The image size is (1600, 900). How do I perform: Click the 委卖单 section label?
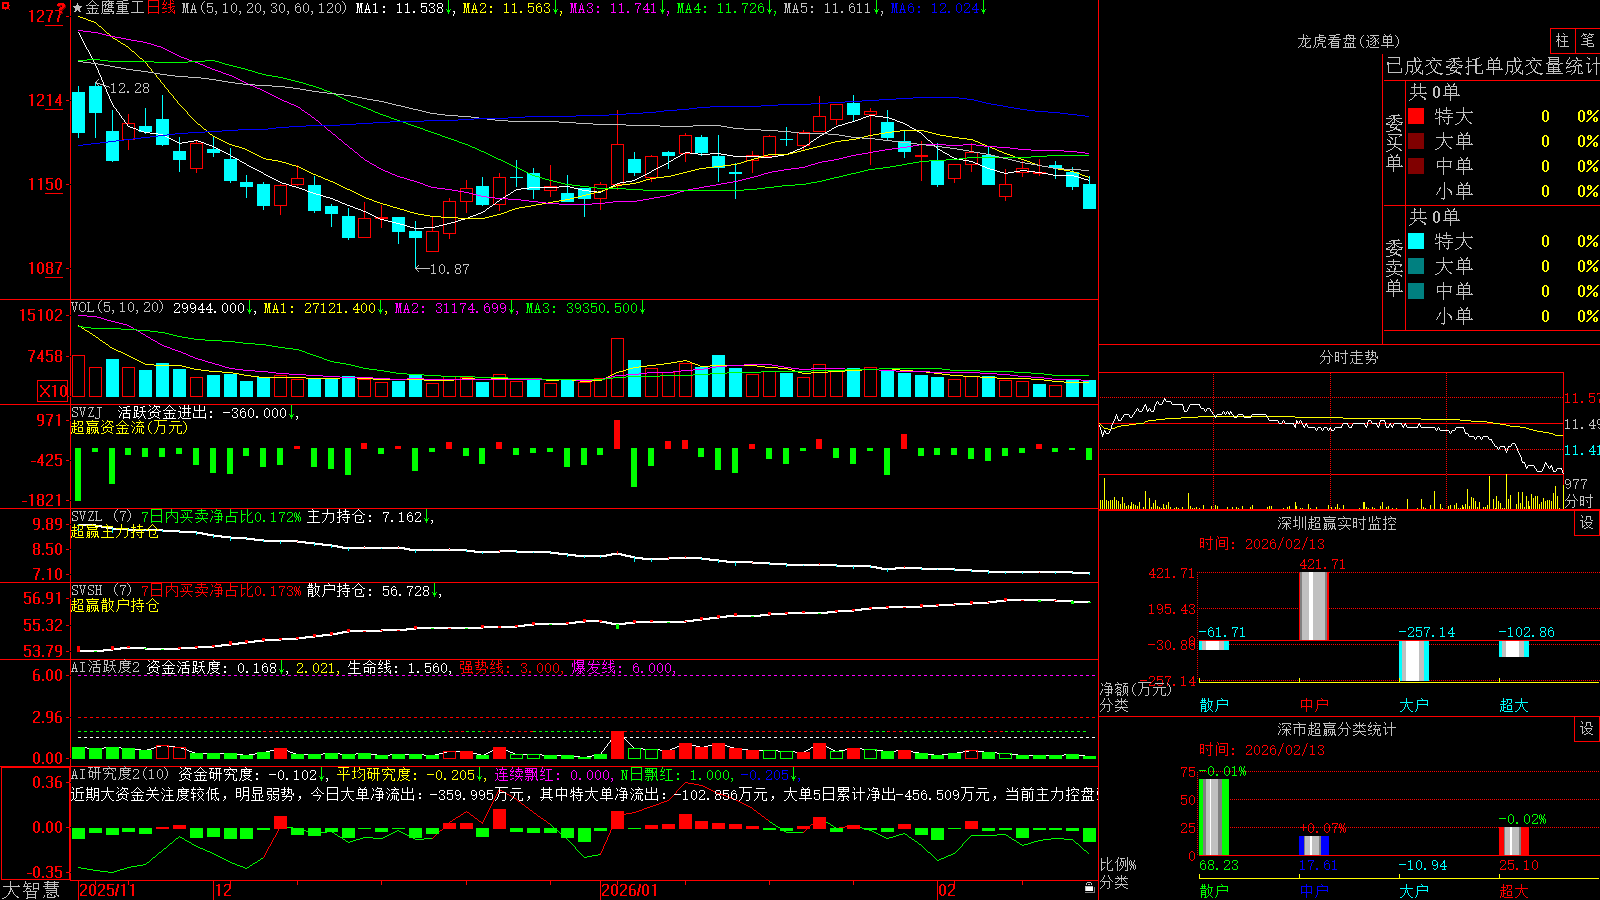pos(1394,267)
